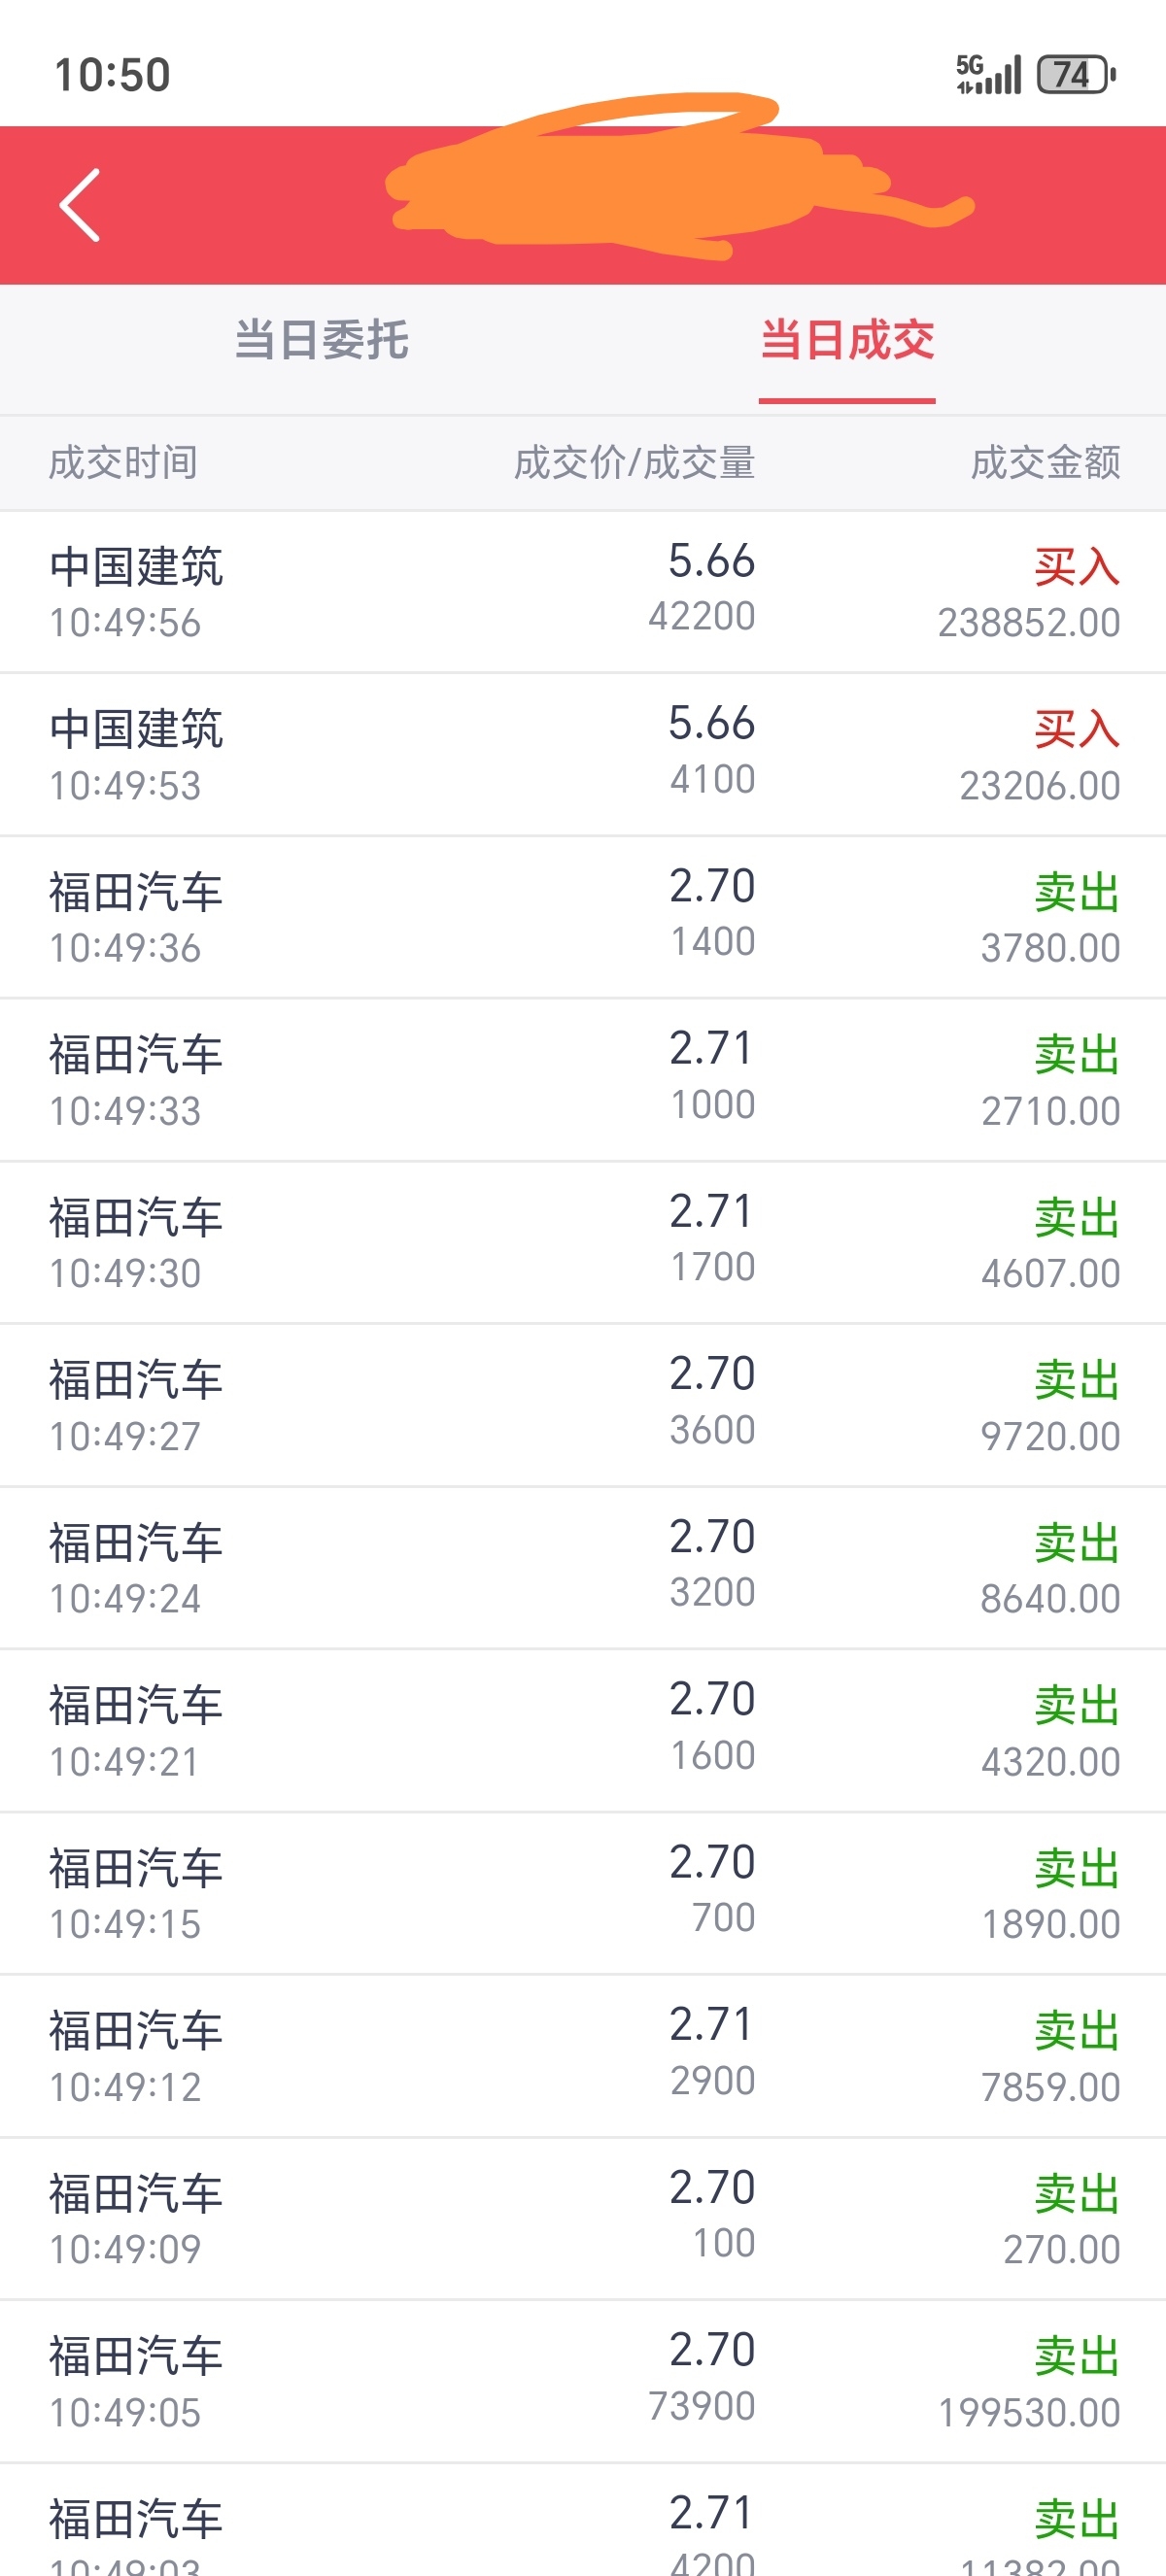The image size is (1166, 2576).
Task: Tap the 成交时间 column header
Action: [x=123, y=463]
